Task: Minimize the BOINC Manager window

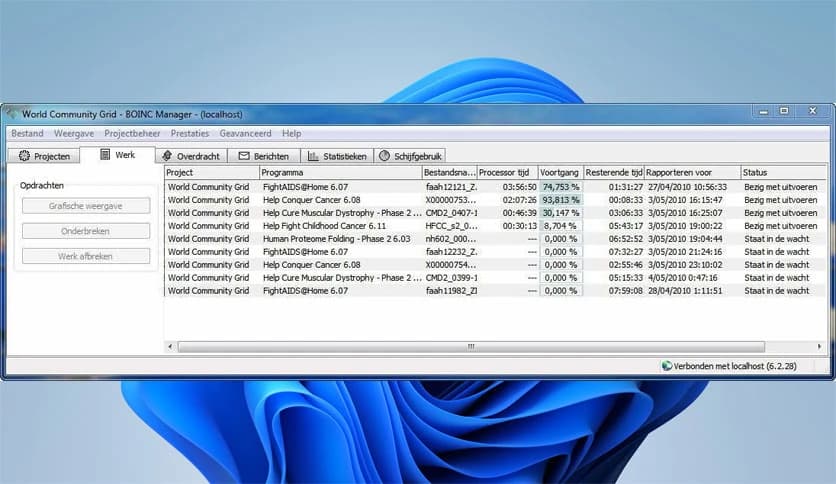Action: pos(764,111)
